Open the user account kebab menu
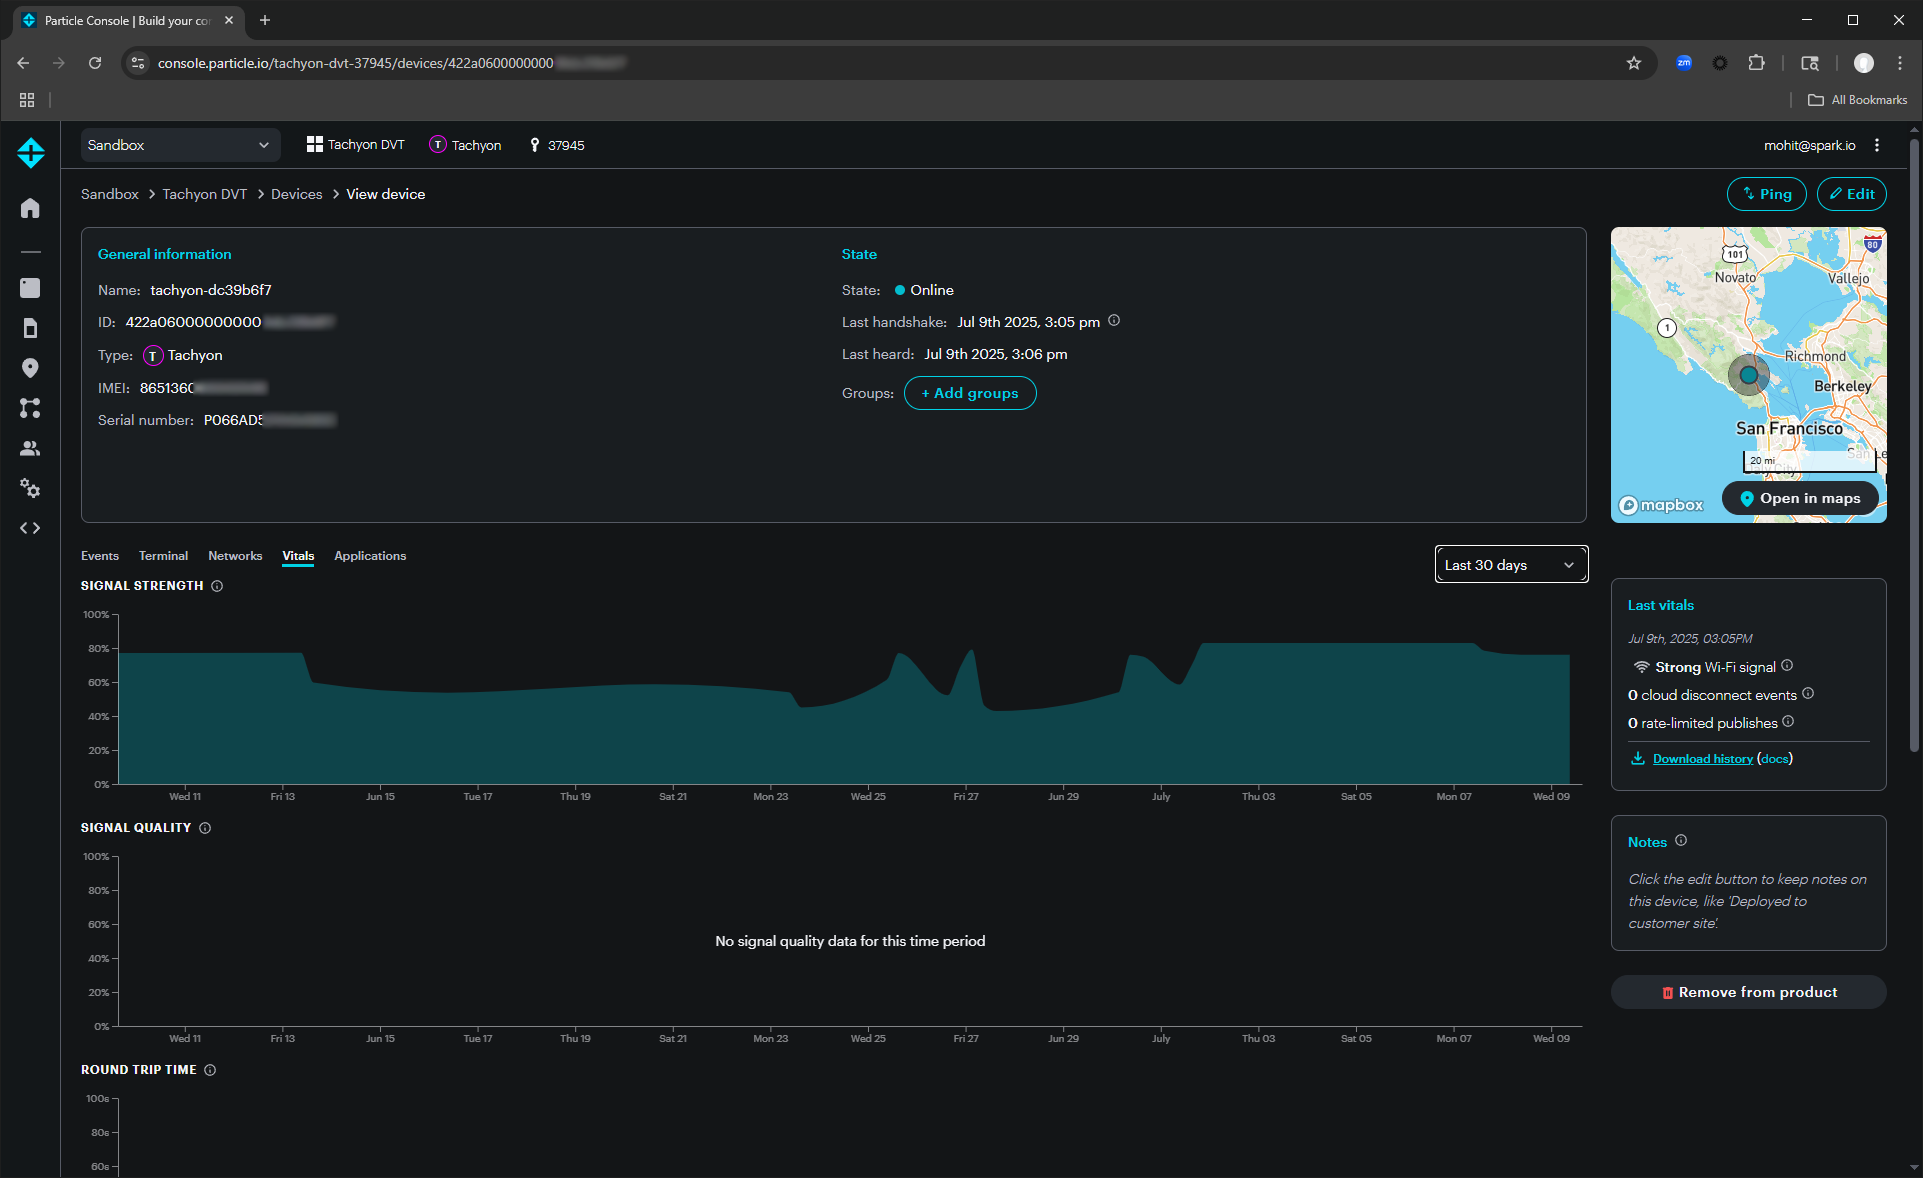Screen dimensions: 1923x1178 tap(1877, 145)
